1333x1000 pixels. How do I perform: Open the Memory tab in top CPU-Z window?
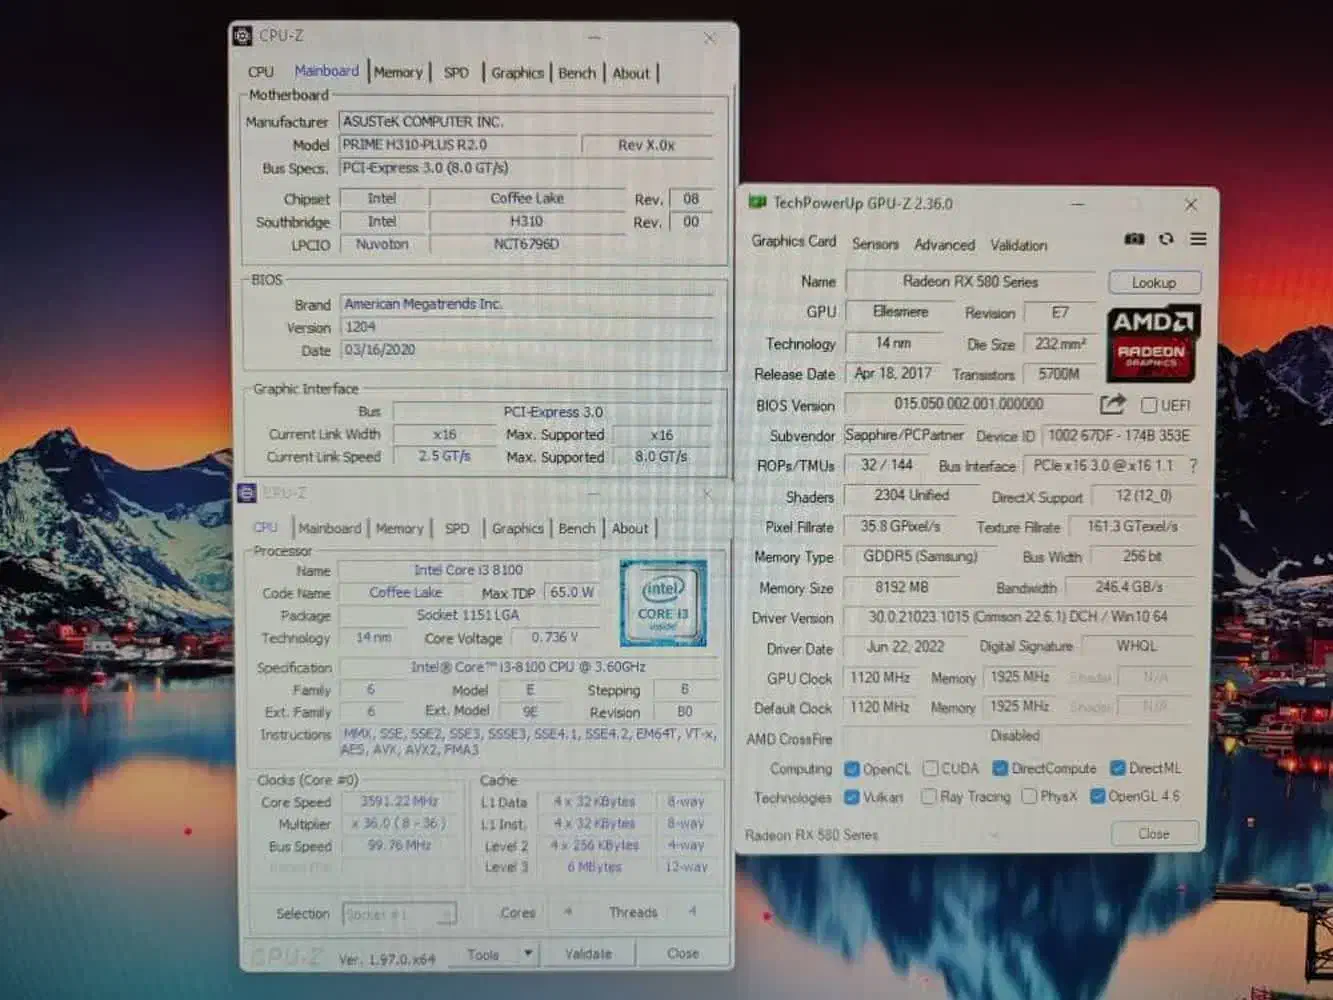[x=398, y=72]
